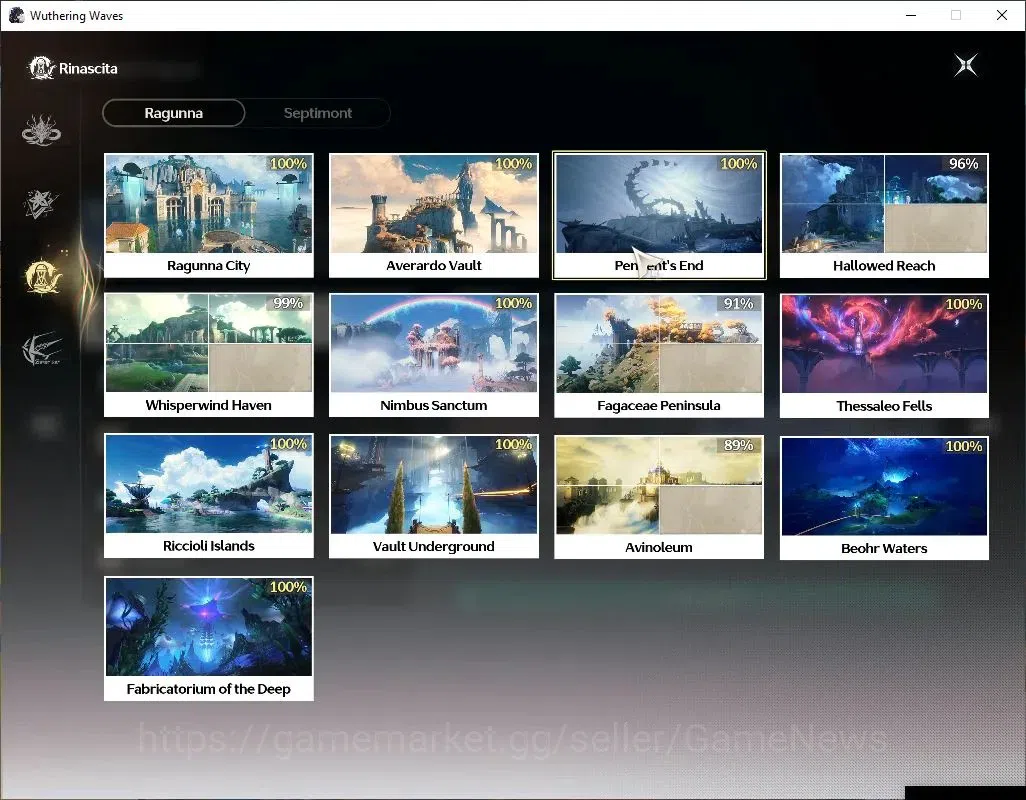Image resolution: width=1026 pixels, height=800 pixels.
Task: Click the Rinascita region title text
Action: coord(88,69)
